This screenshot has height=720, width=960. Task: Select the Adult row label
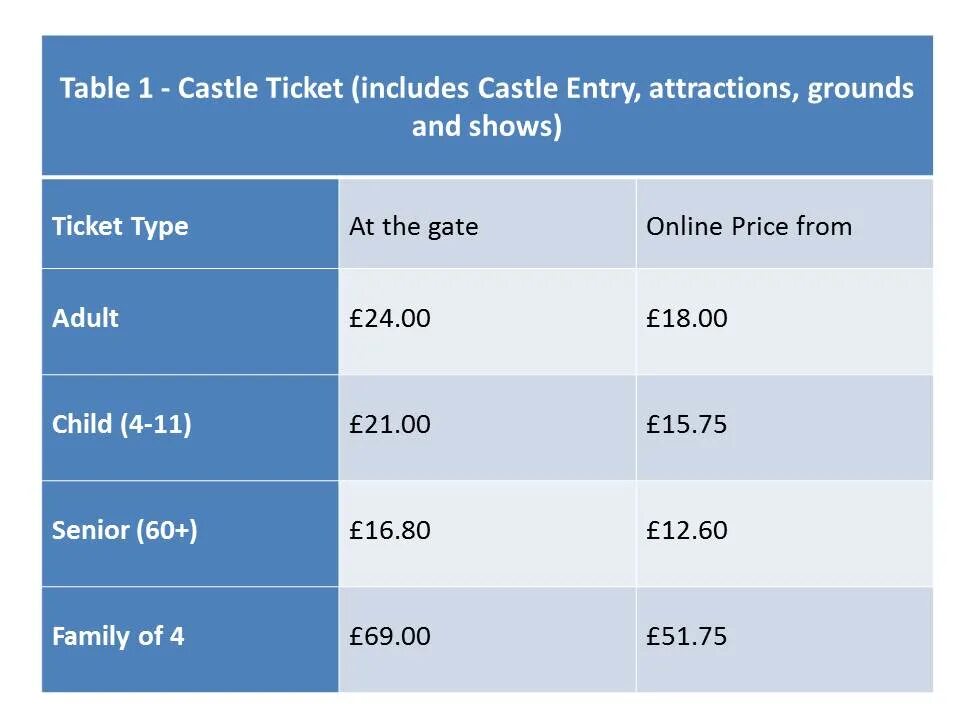tap(85, 318)
